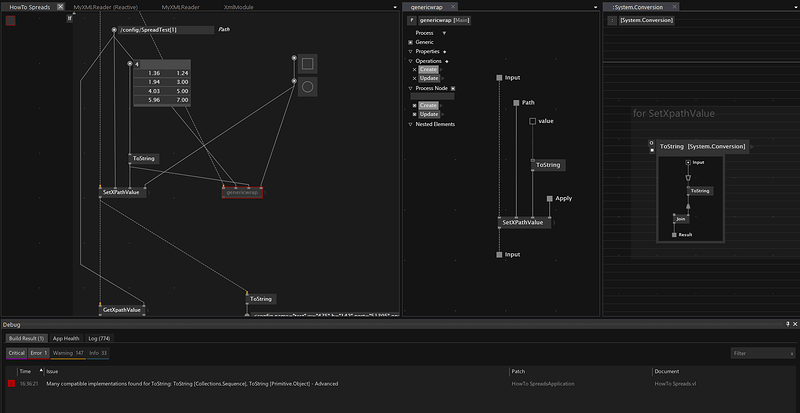Collapse the Nested Elements section
The width and height of the screenshot is (800, 413).
pyautogui.click(x=410, y=124)
